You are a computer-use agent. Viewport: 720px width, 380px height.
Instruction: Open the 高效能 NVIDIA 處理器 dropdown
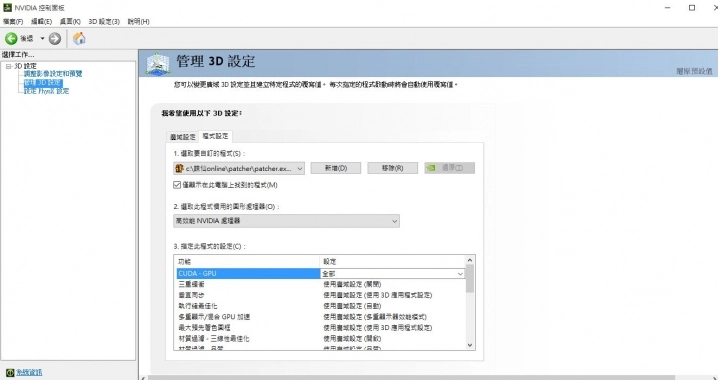286,221
